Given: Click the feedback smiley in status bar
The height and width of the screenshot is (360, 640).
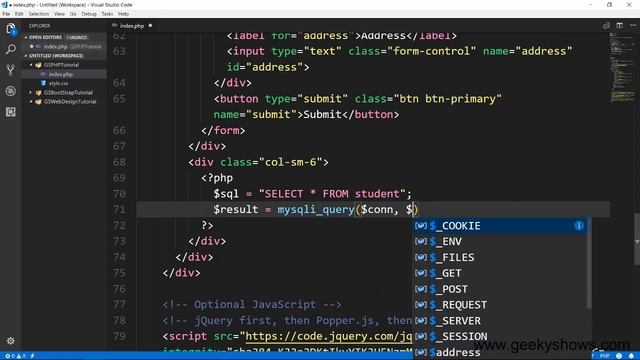Looking at the screenshot, I should [x=619, y=356].
